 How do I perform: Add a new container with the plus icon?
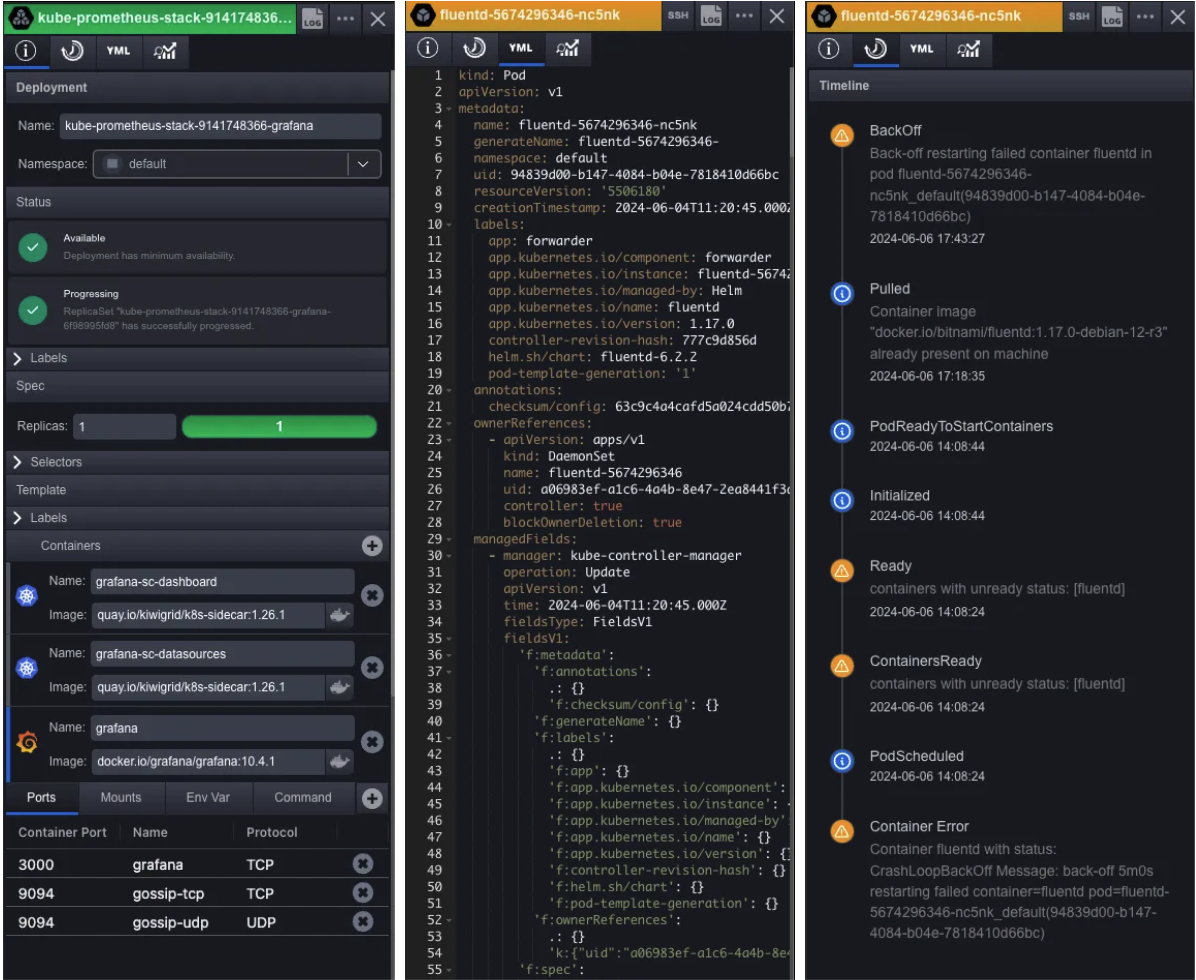tap(372, 546)
